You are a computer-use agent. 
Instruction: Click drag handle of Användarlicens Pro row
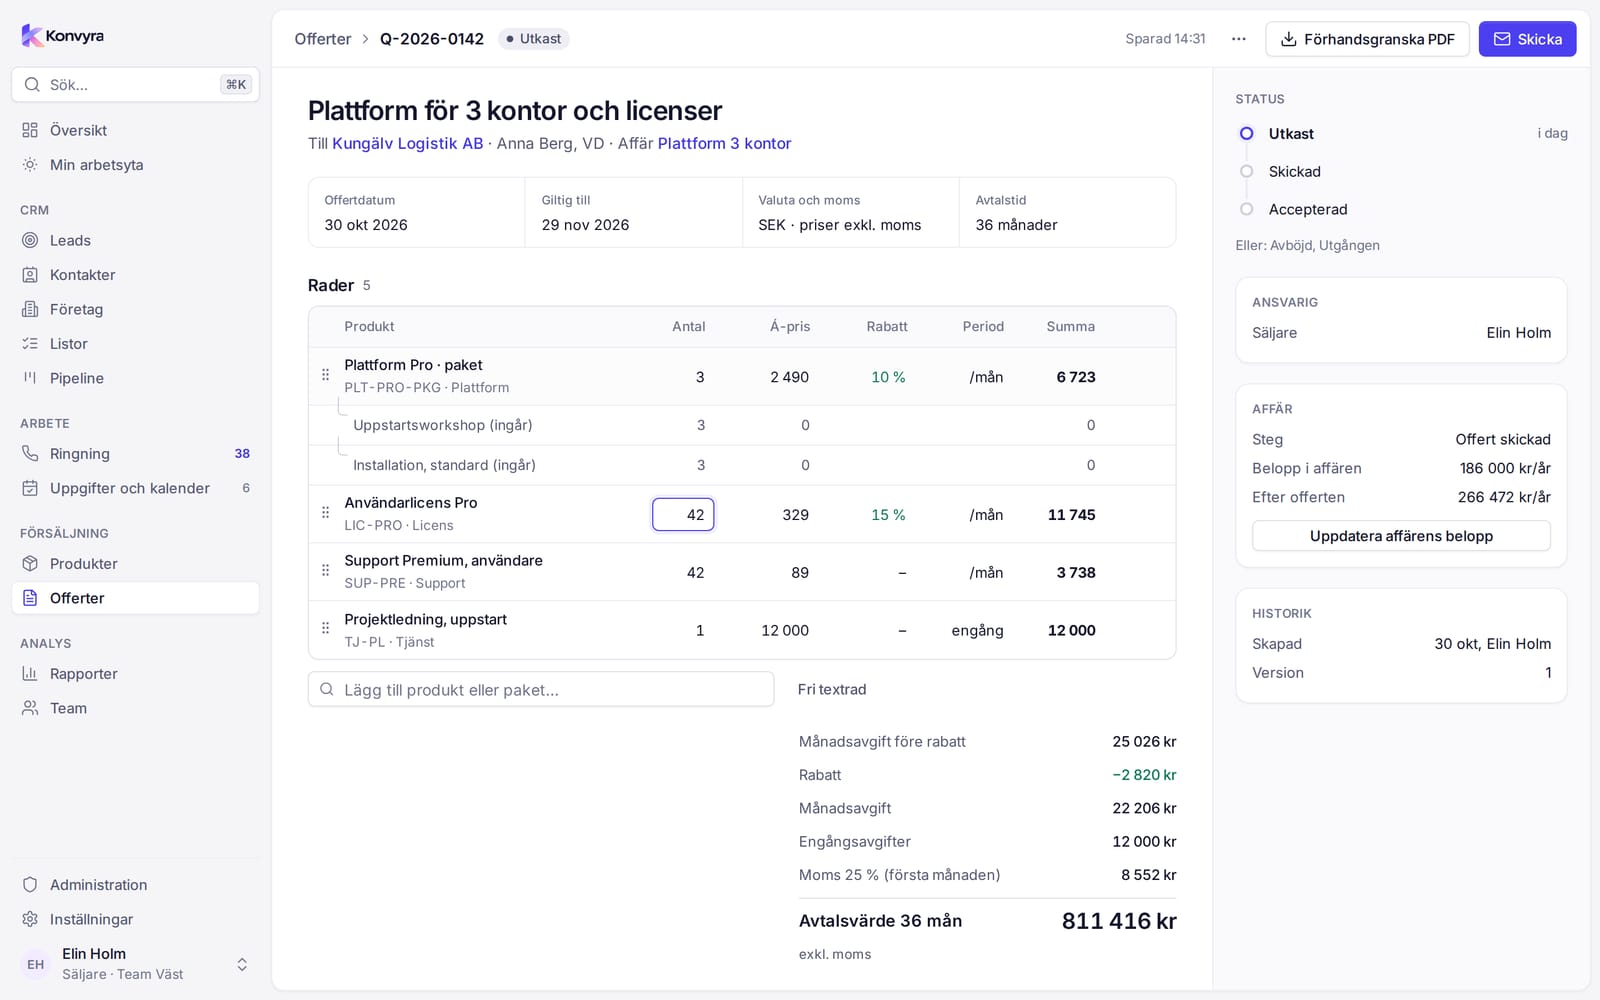click(x=325, y=513)
